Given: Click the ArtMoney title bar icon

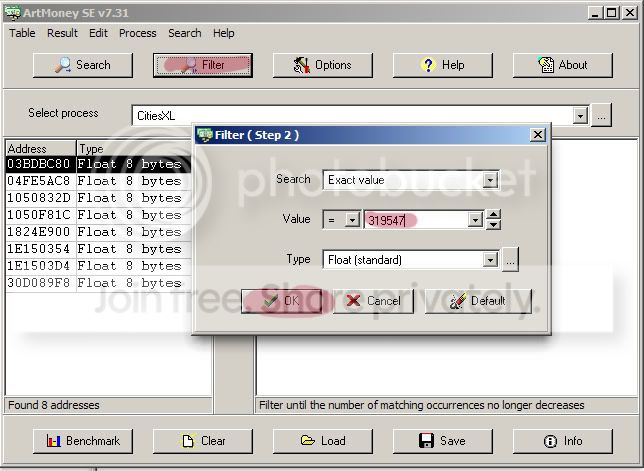Looking at the screenshot, I should [x=12, y=13].
